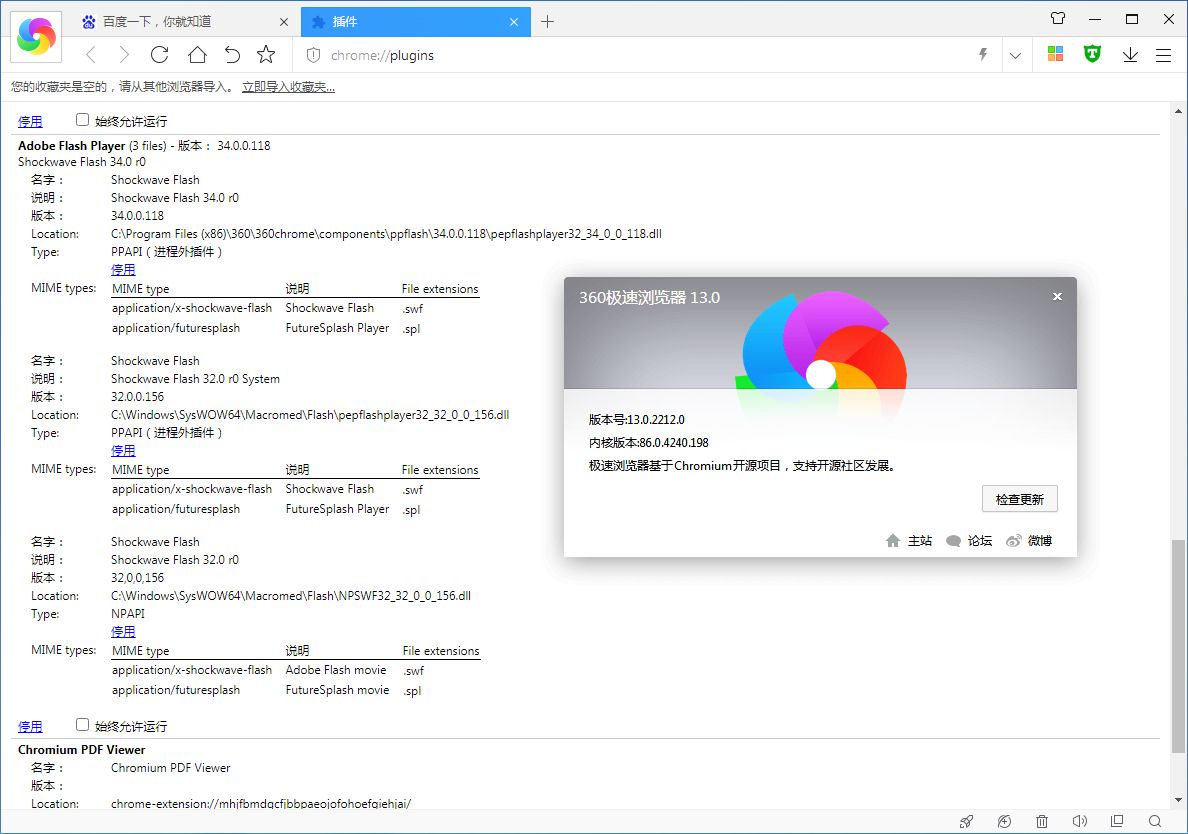Open the green shield extension icon

pos(1092,55)
